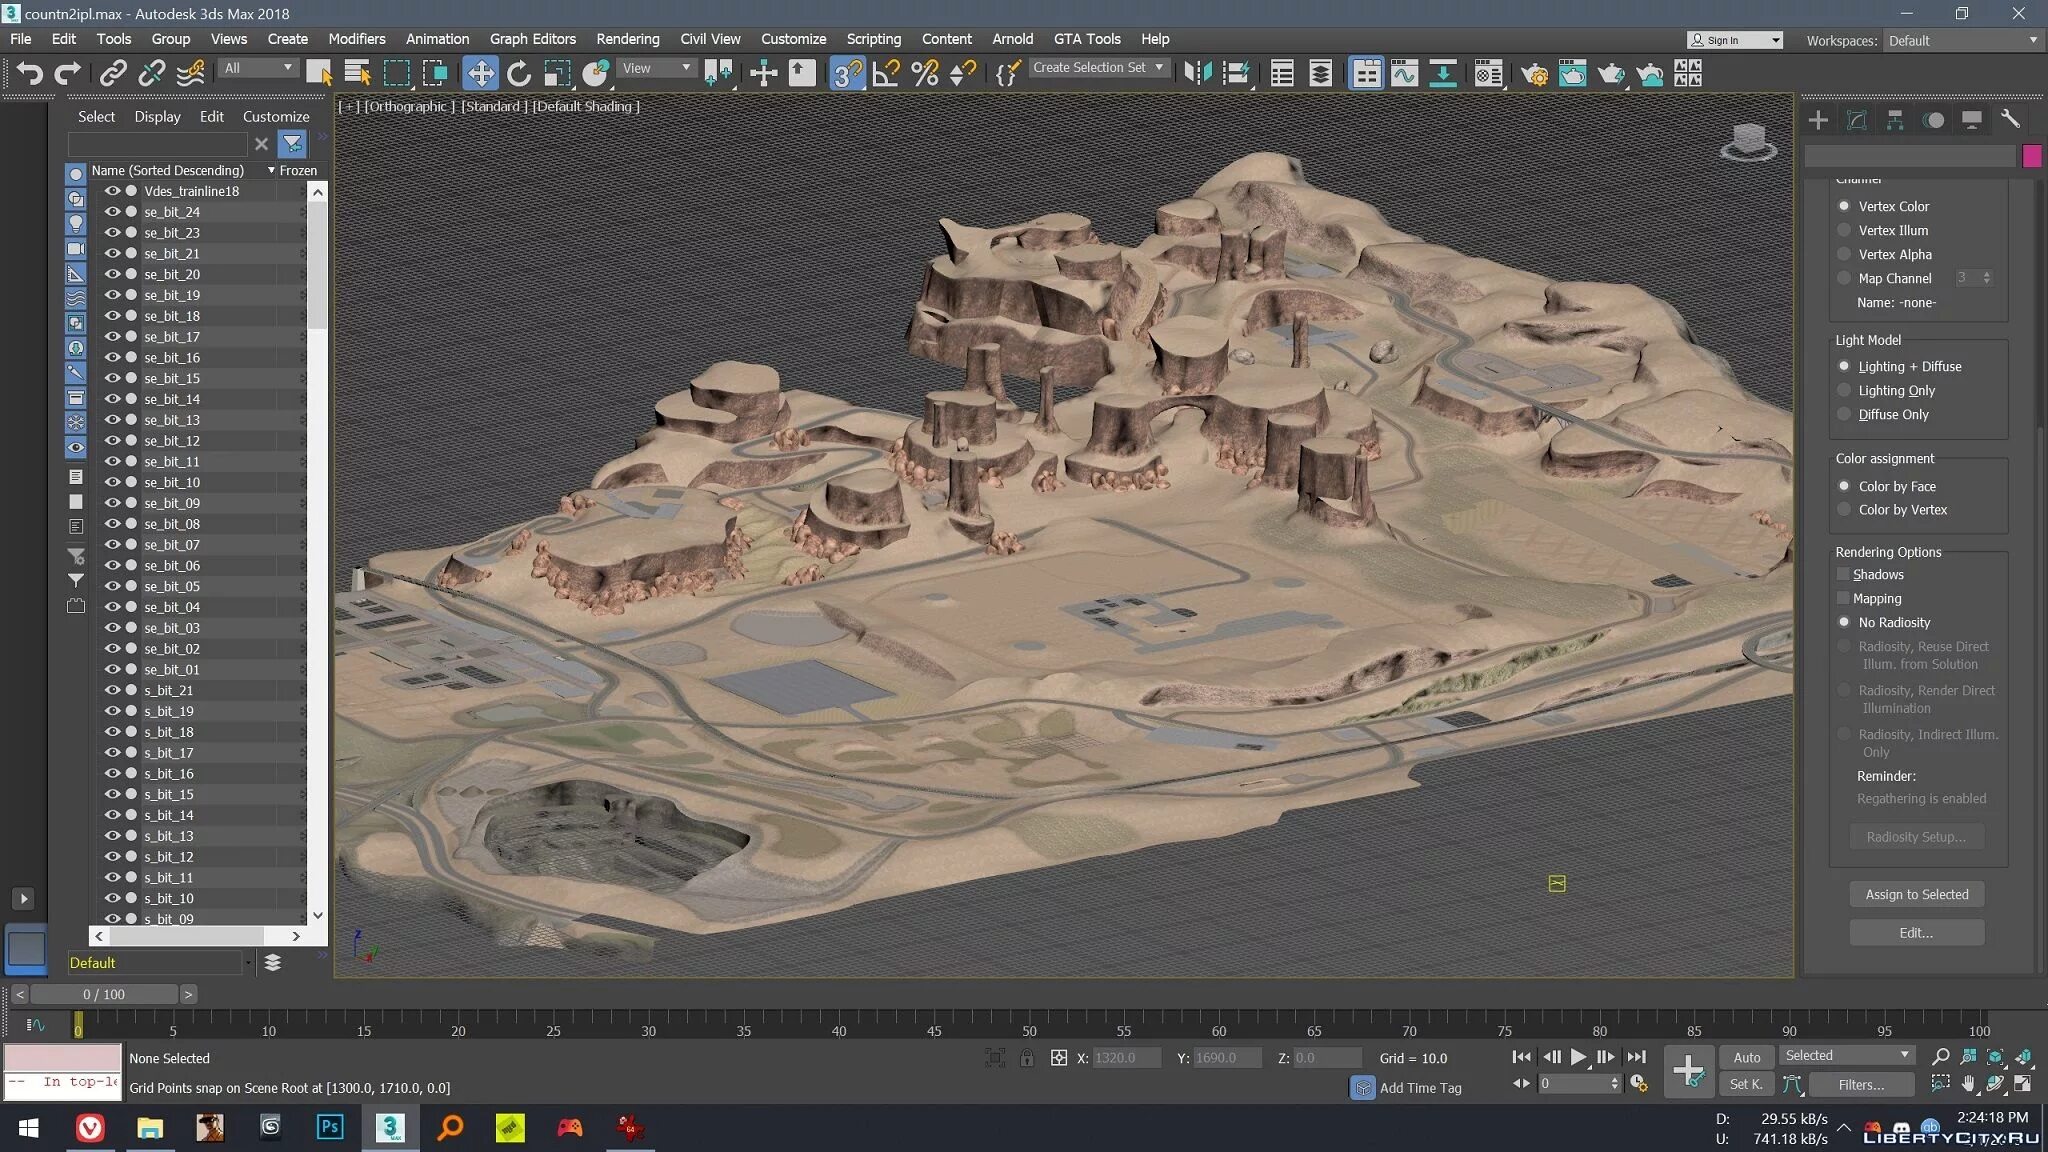The image size is (2048, 1152).
Task: Open the Modifiers menu
Action: pyautogui.click(x=356, y=39)
